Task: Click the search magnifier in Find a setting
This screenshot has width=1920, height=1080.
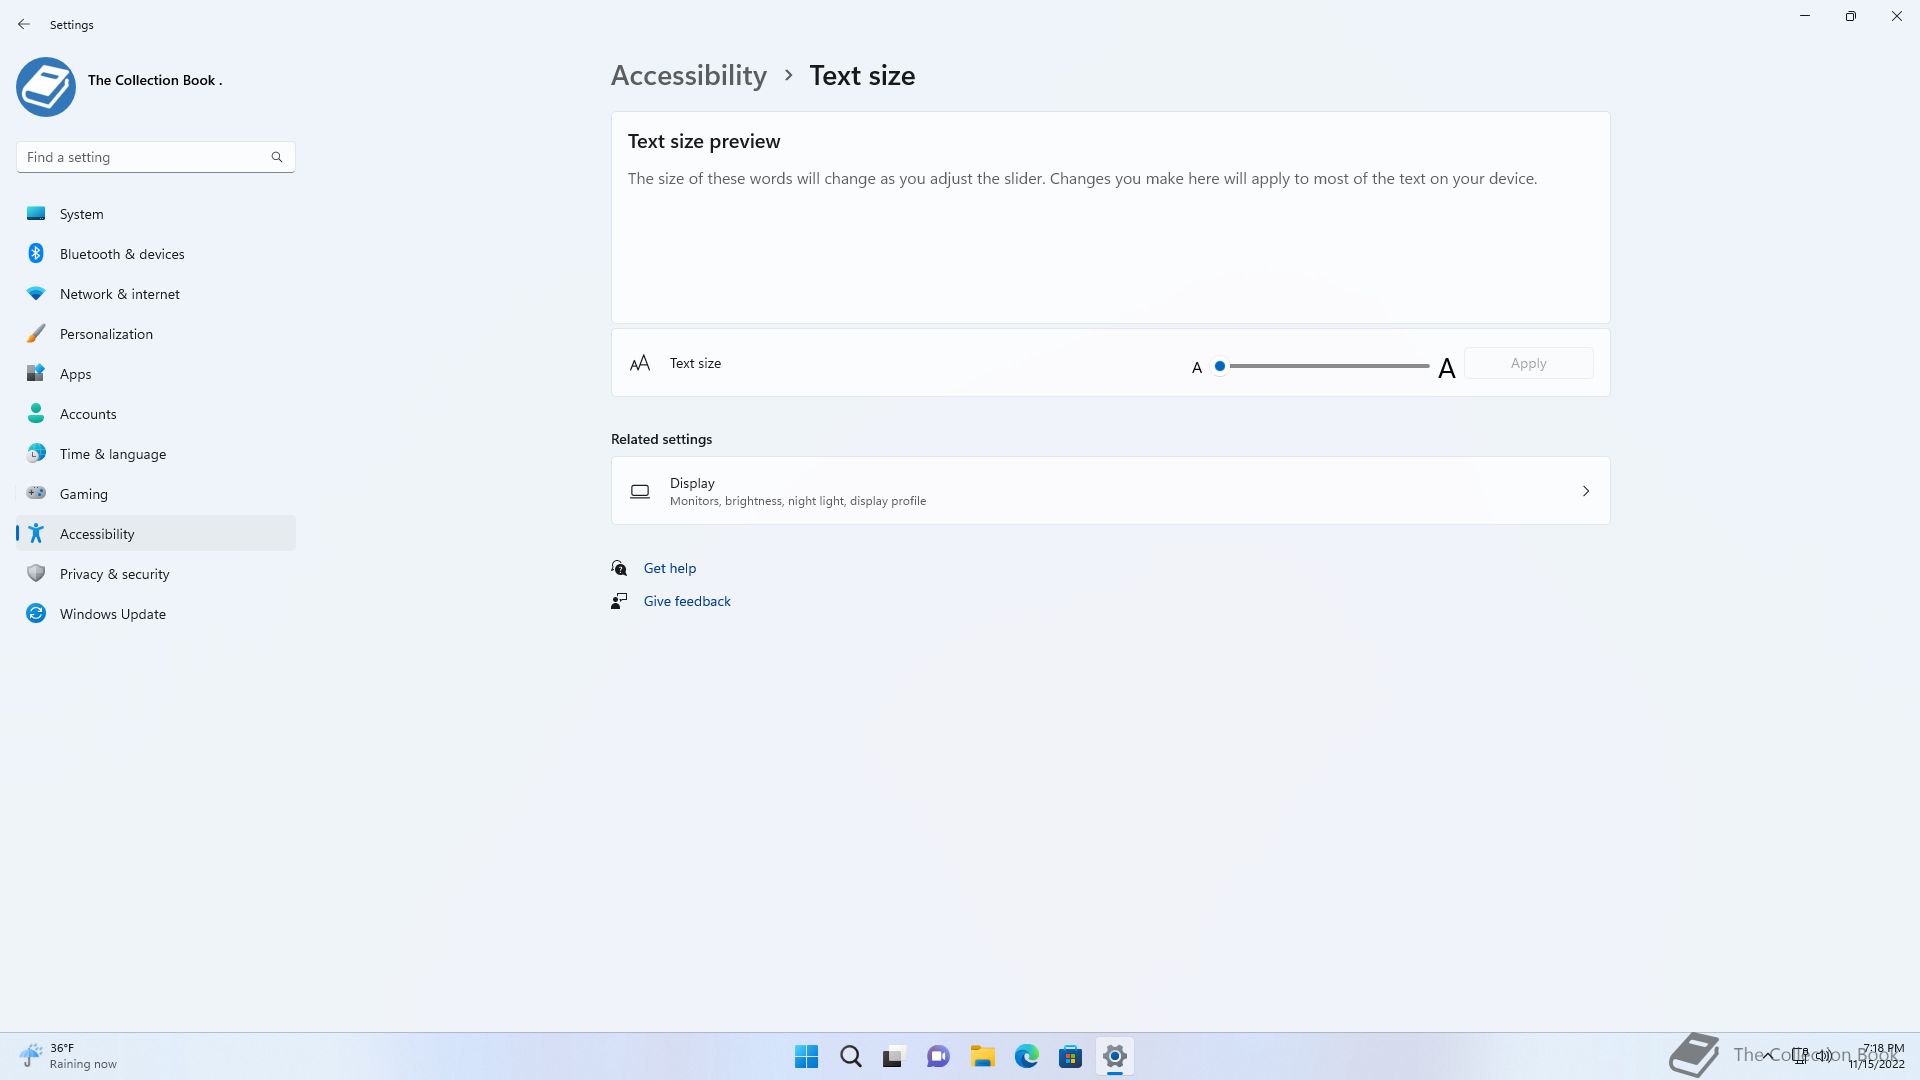Action: [x=277, y=157]
